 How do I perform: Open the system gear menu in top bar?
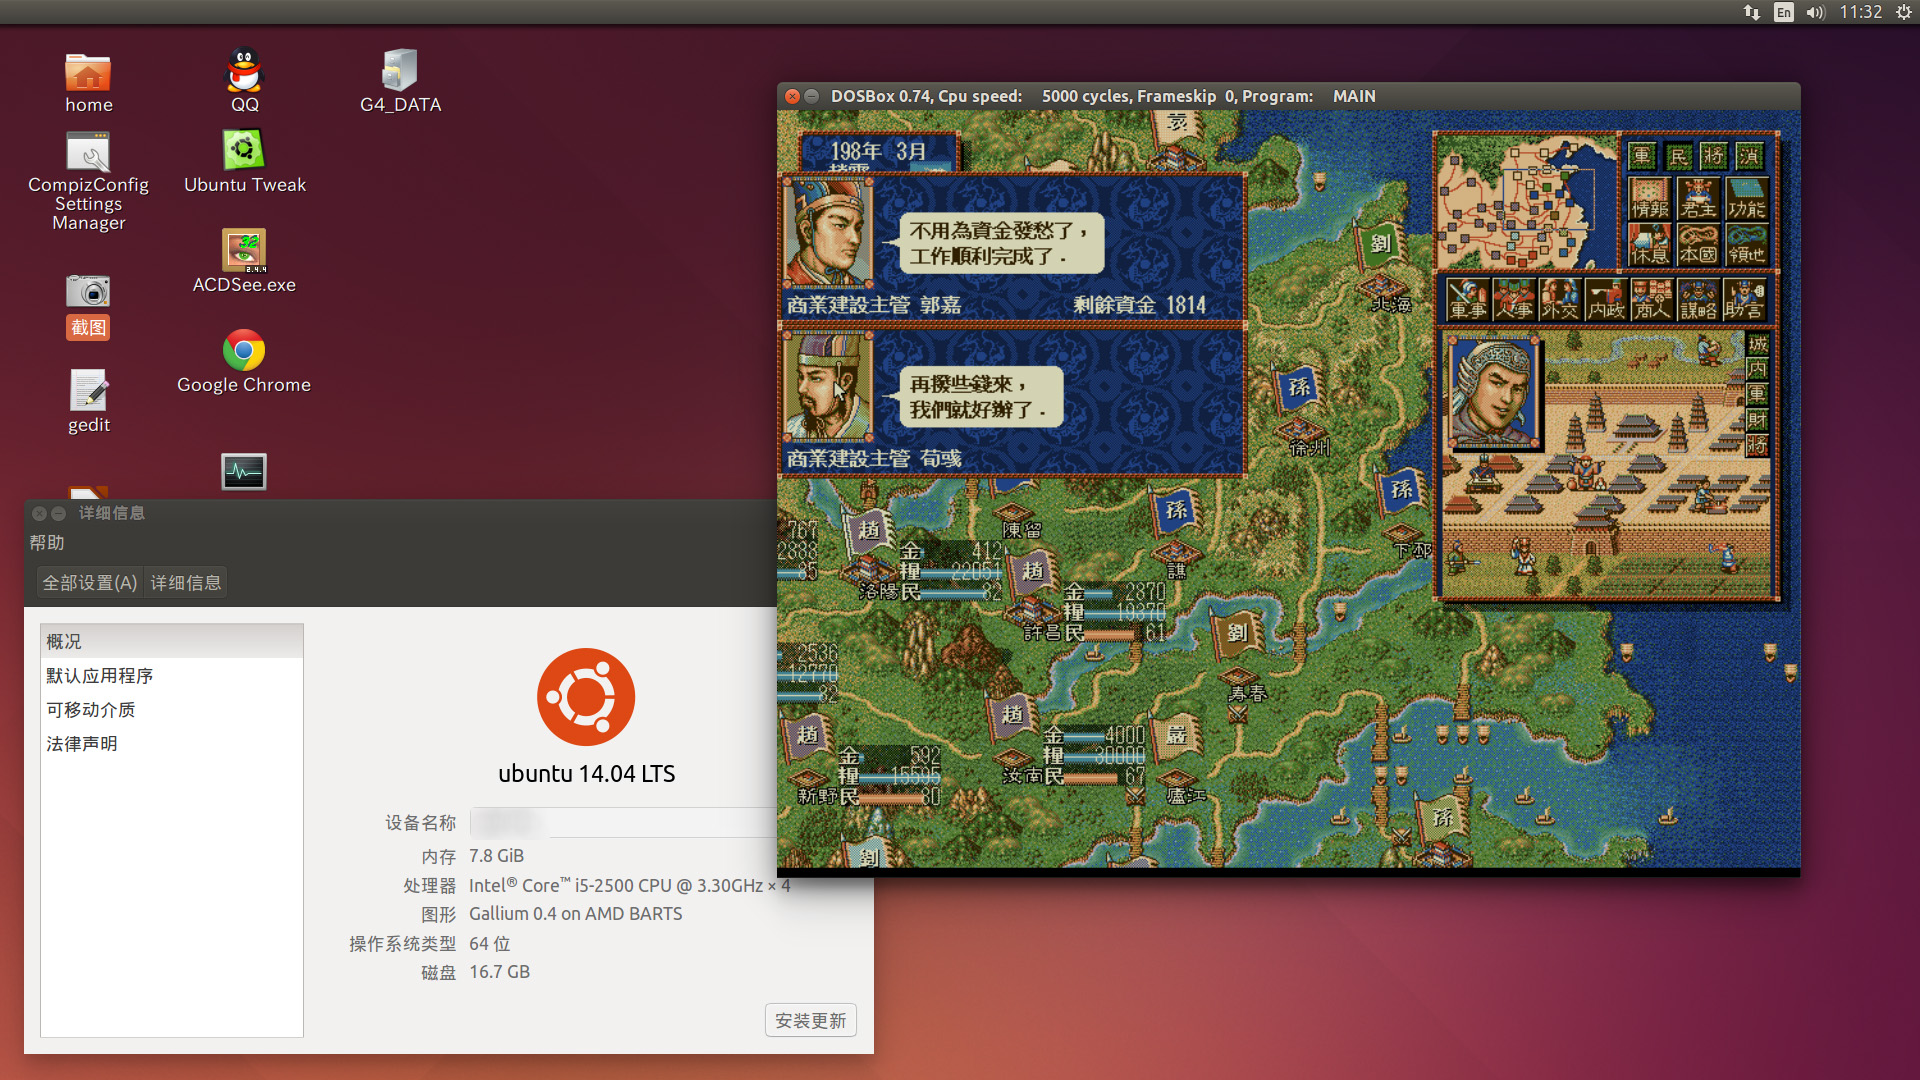[1903, 12]
